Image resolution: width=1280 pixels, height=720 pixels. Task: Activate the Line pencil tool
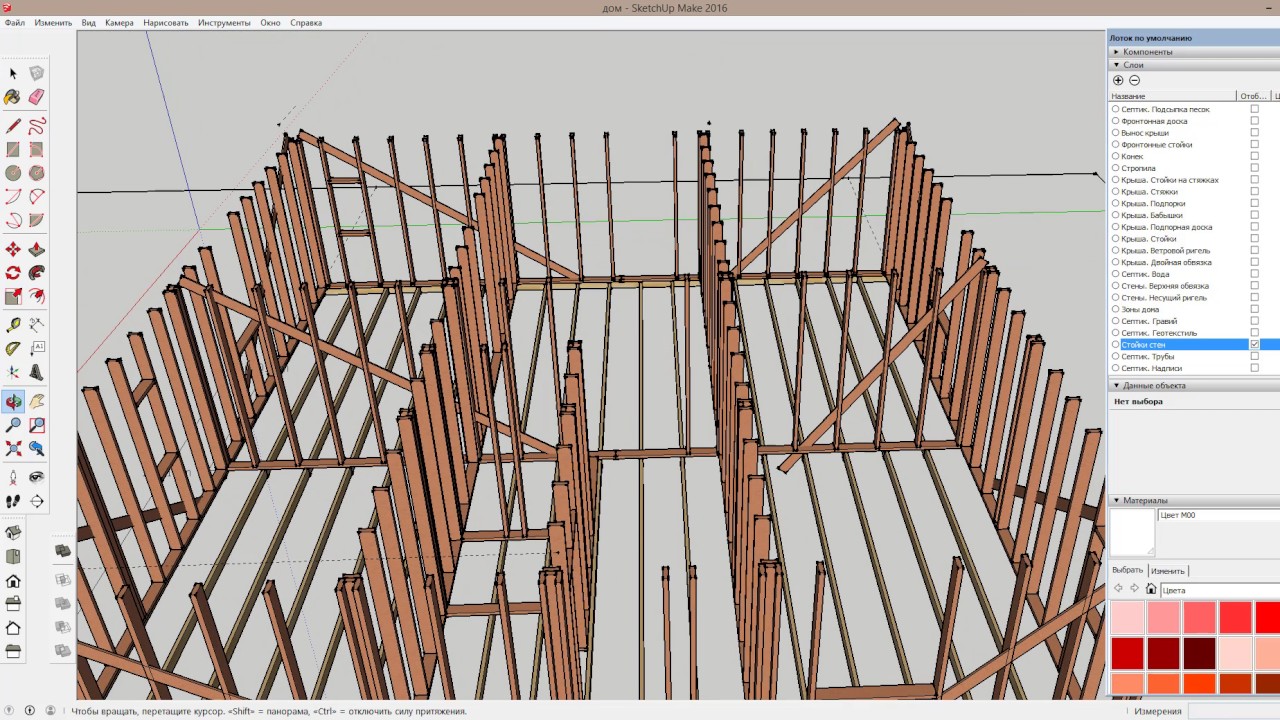pos(13,126)
